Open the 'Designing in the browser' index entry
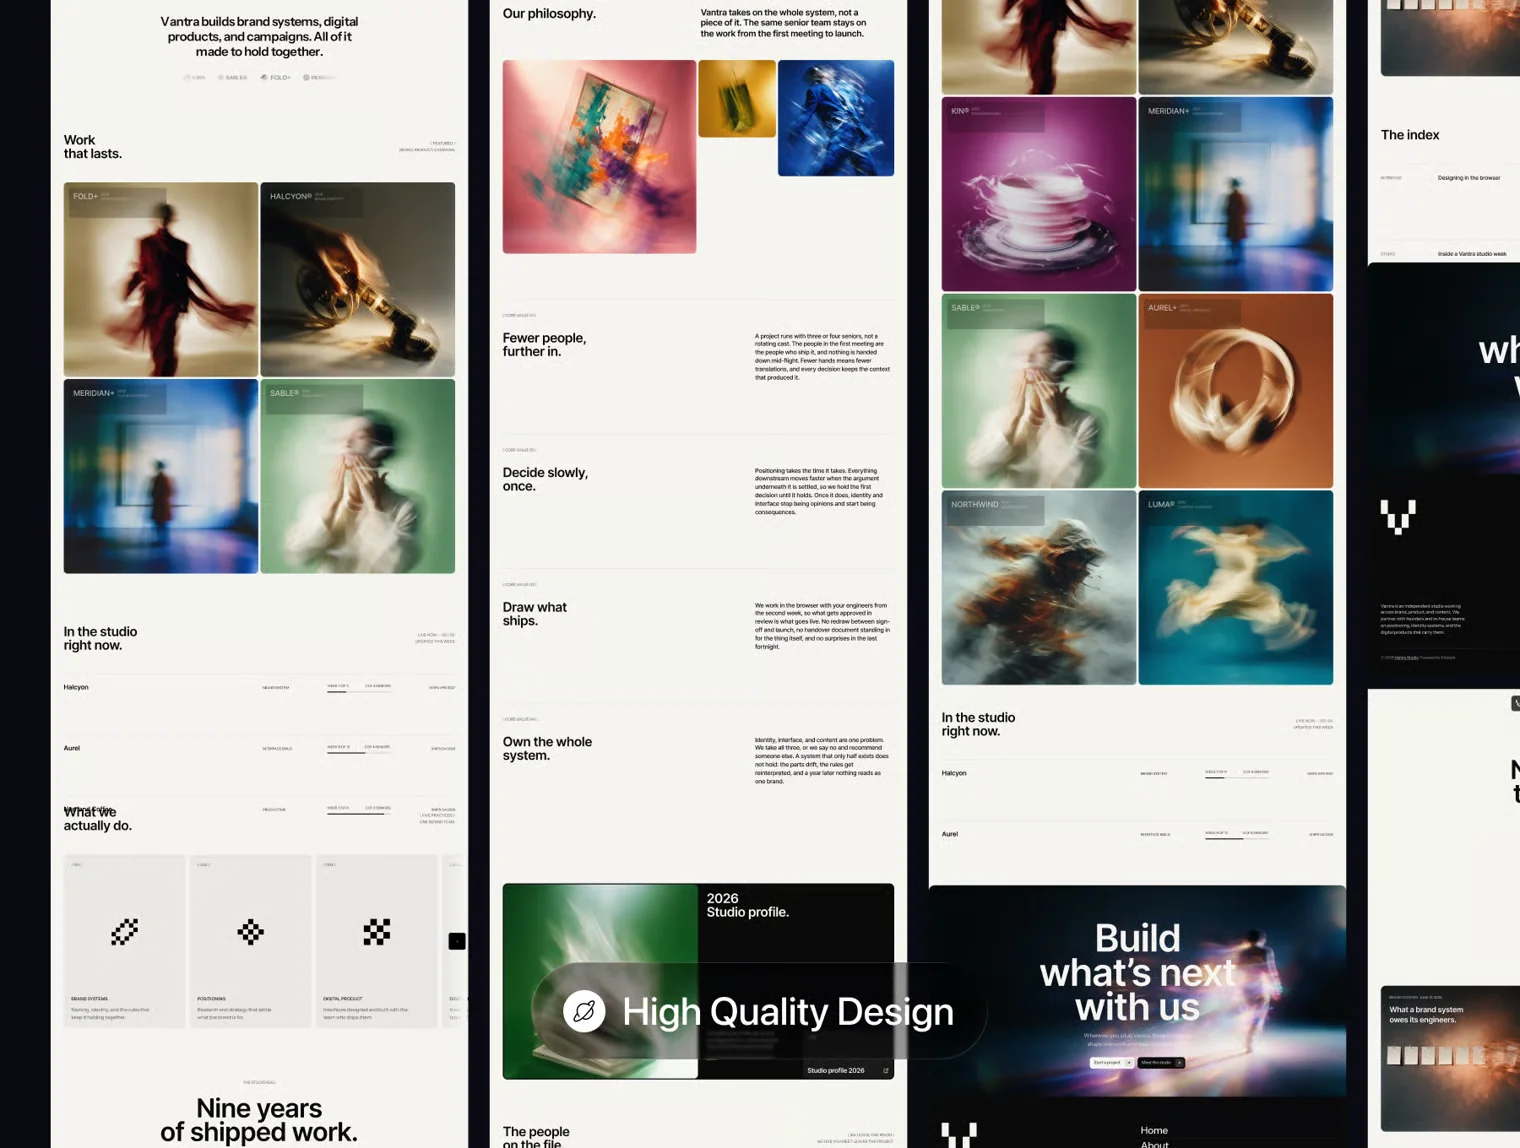Screen dimensions: 1520x1148 (1469, 178)
